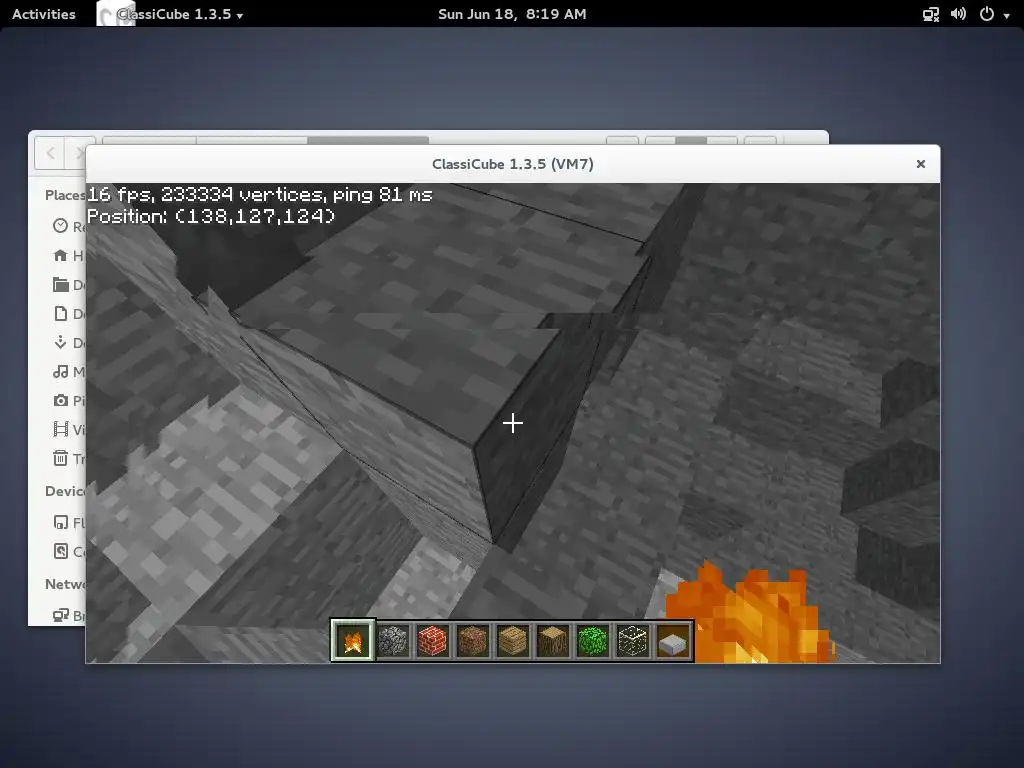Click the network status icon in the top bar
Screen dimensions: 1024x768
click(x=931, y=14)
